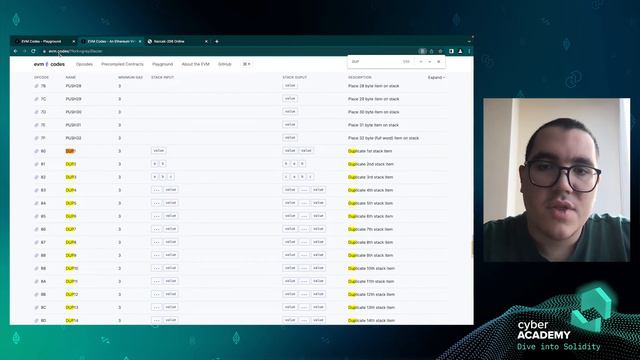Close the find-in-page bar
The height and width of the screenshot is (360, 640).
[x=439, y=62]
